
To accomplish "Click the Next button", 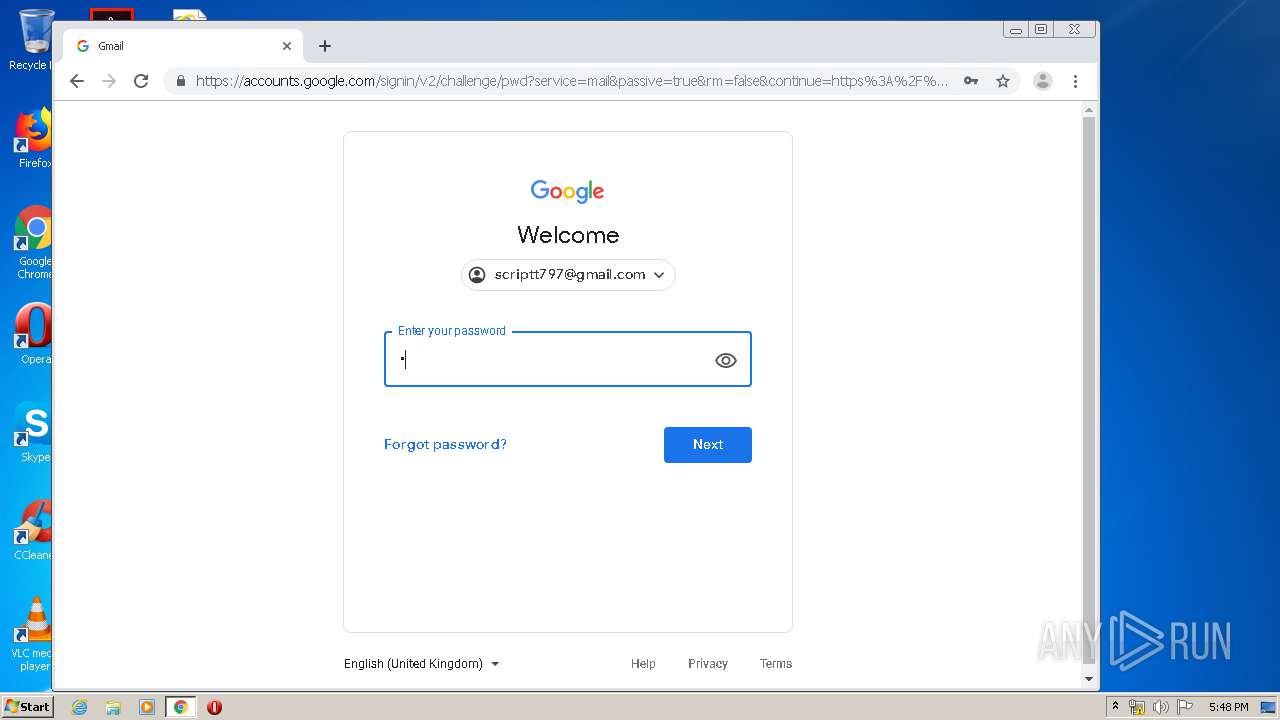I will click(708, 445).
